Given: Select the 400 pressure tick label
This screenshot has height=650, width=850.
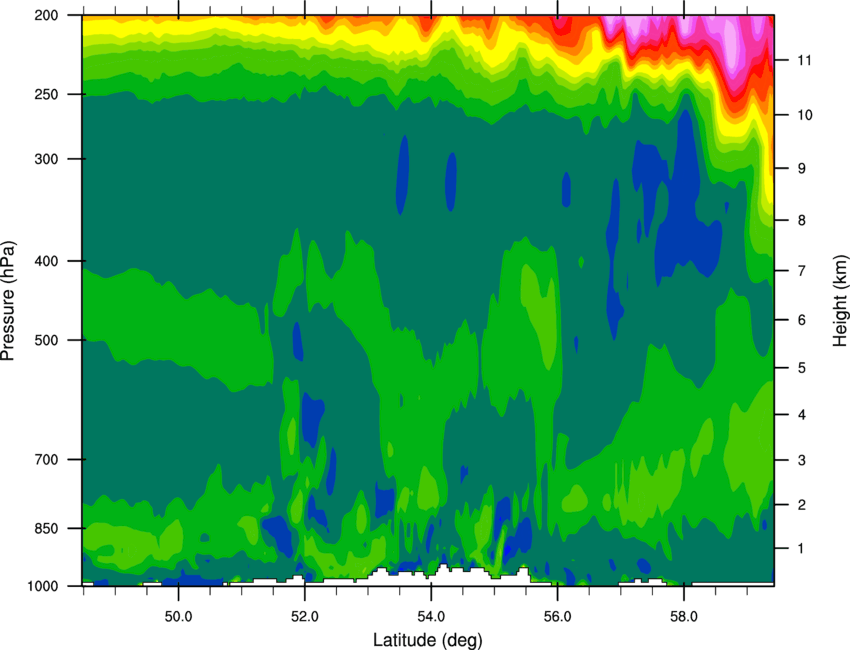Looking at the screenshot, I should click(x=46, y=261).
